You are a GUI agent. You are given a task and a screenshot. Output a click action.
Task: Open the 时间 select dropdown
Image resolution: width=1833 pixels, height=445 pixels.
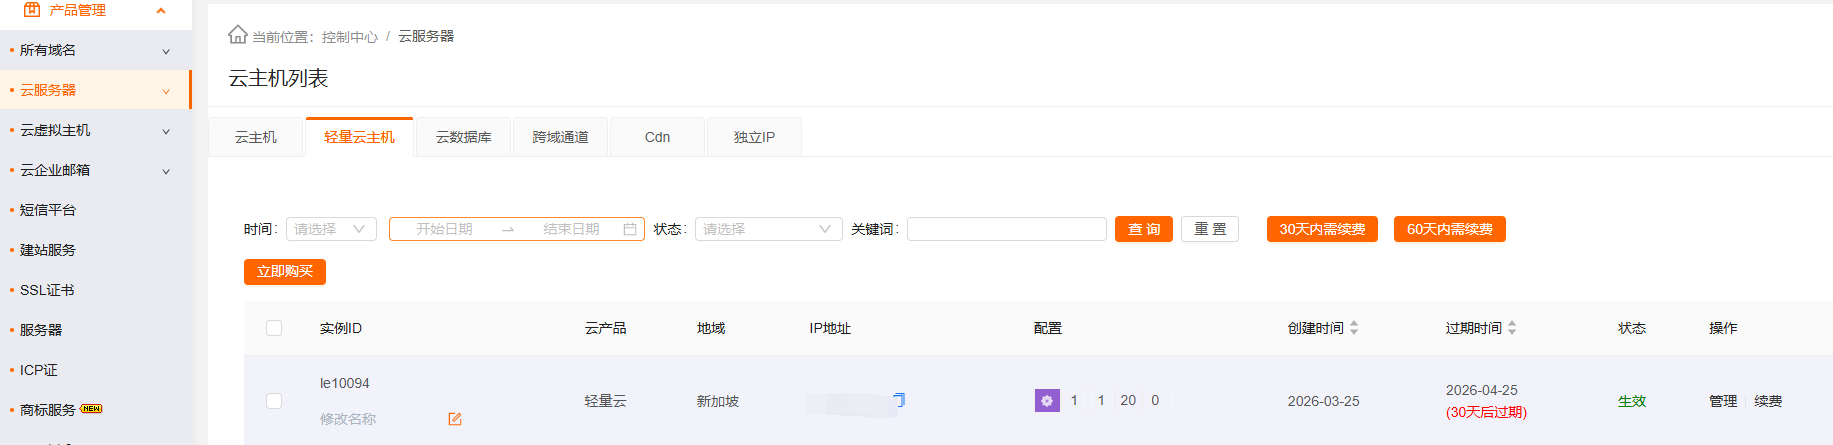click(331, 229)
